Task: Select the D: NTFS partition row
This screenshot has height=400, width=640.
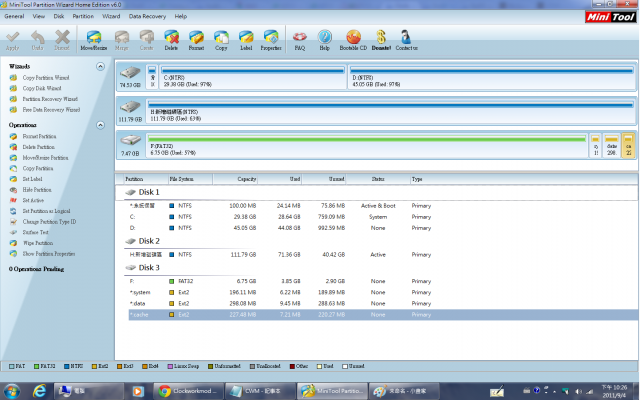Action: coord(383,228)
